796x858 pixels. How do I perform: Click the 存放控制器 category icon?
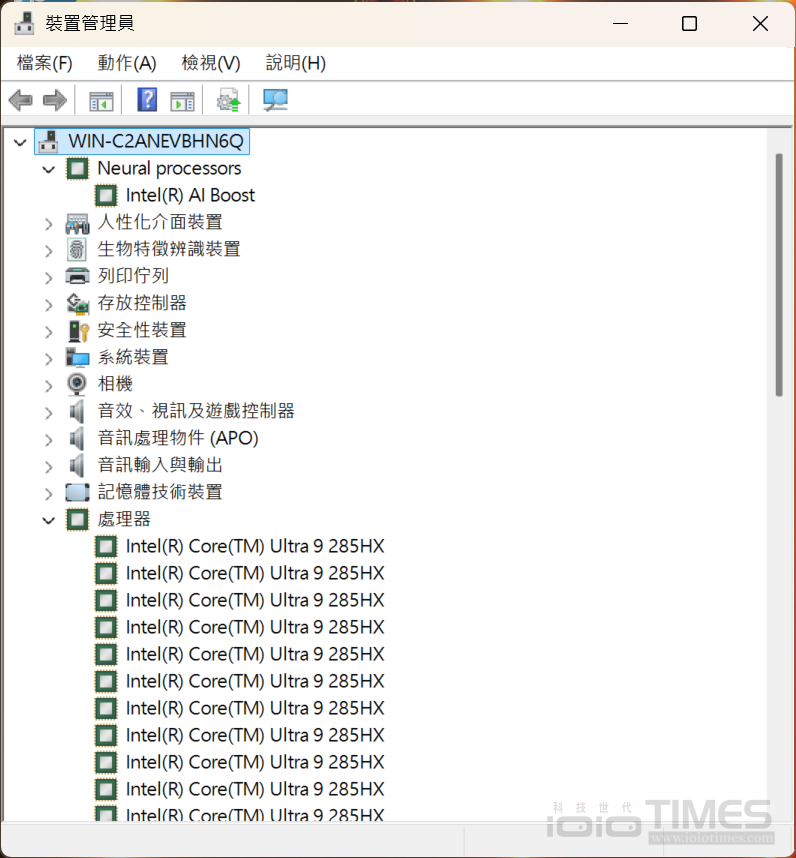[x=77, y=304]
